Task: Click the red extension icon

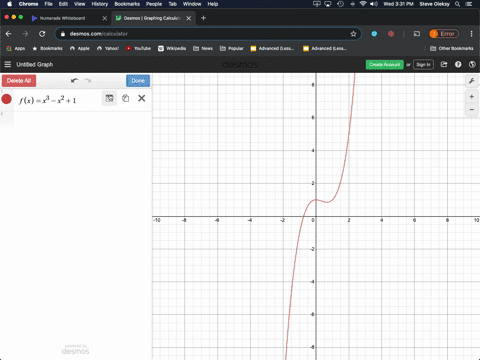Action: [x=391, y=34]
